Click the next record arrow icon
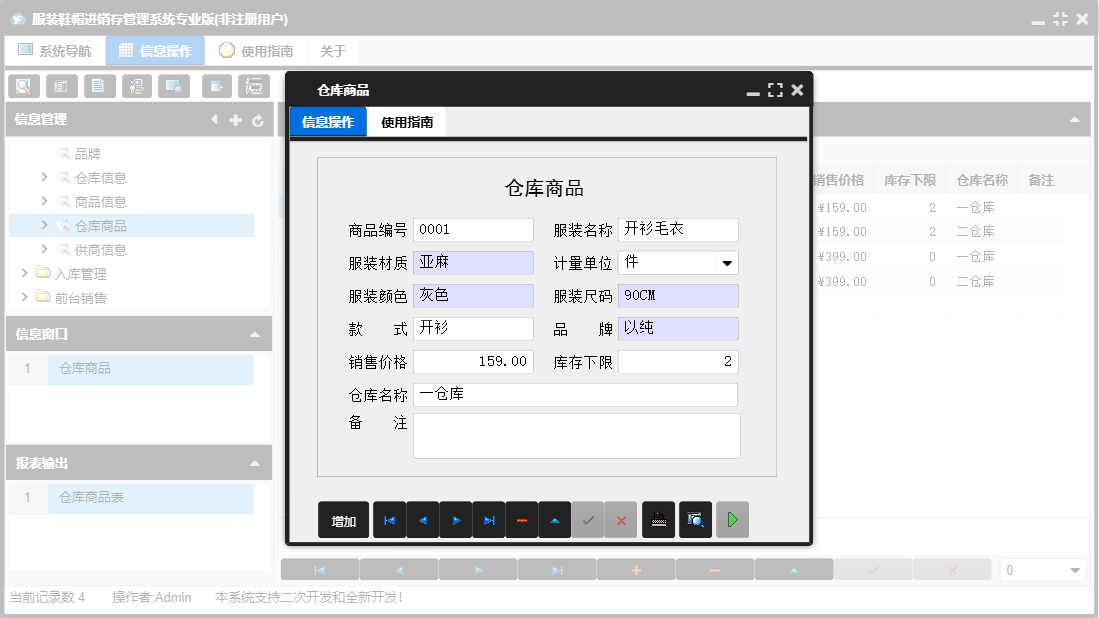This screenshot has height=618, width=1099. [457, 519]
